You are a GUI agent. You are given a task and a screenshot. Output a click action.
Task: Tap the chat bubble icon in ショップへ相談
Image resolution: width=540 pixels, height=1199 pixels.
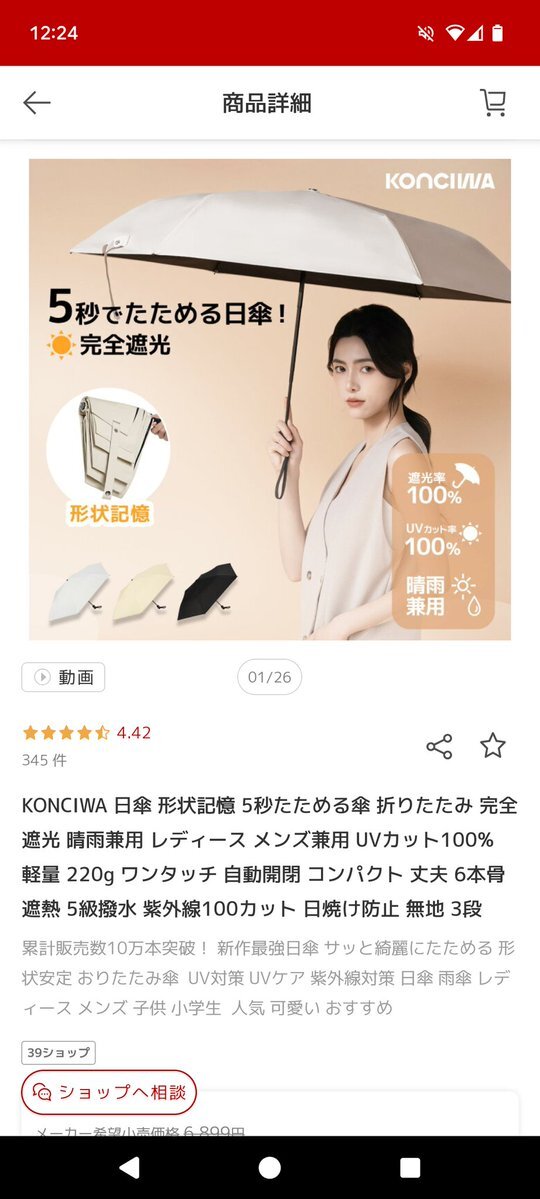43,1092
